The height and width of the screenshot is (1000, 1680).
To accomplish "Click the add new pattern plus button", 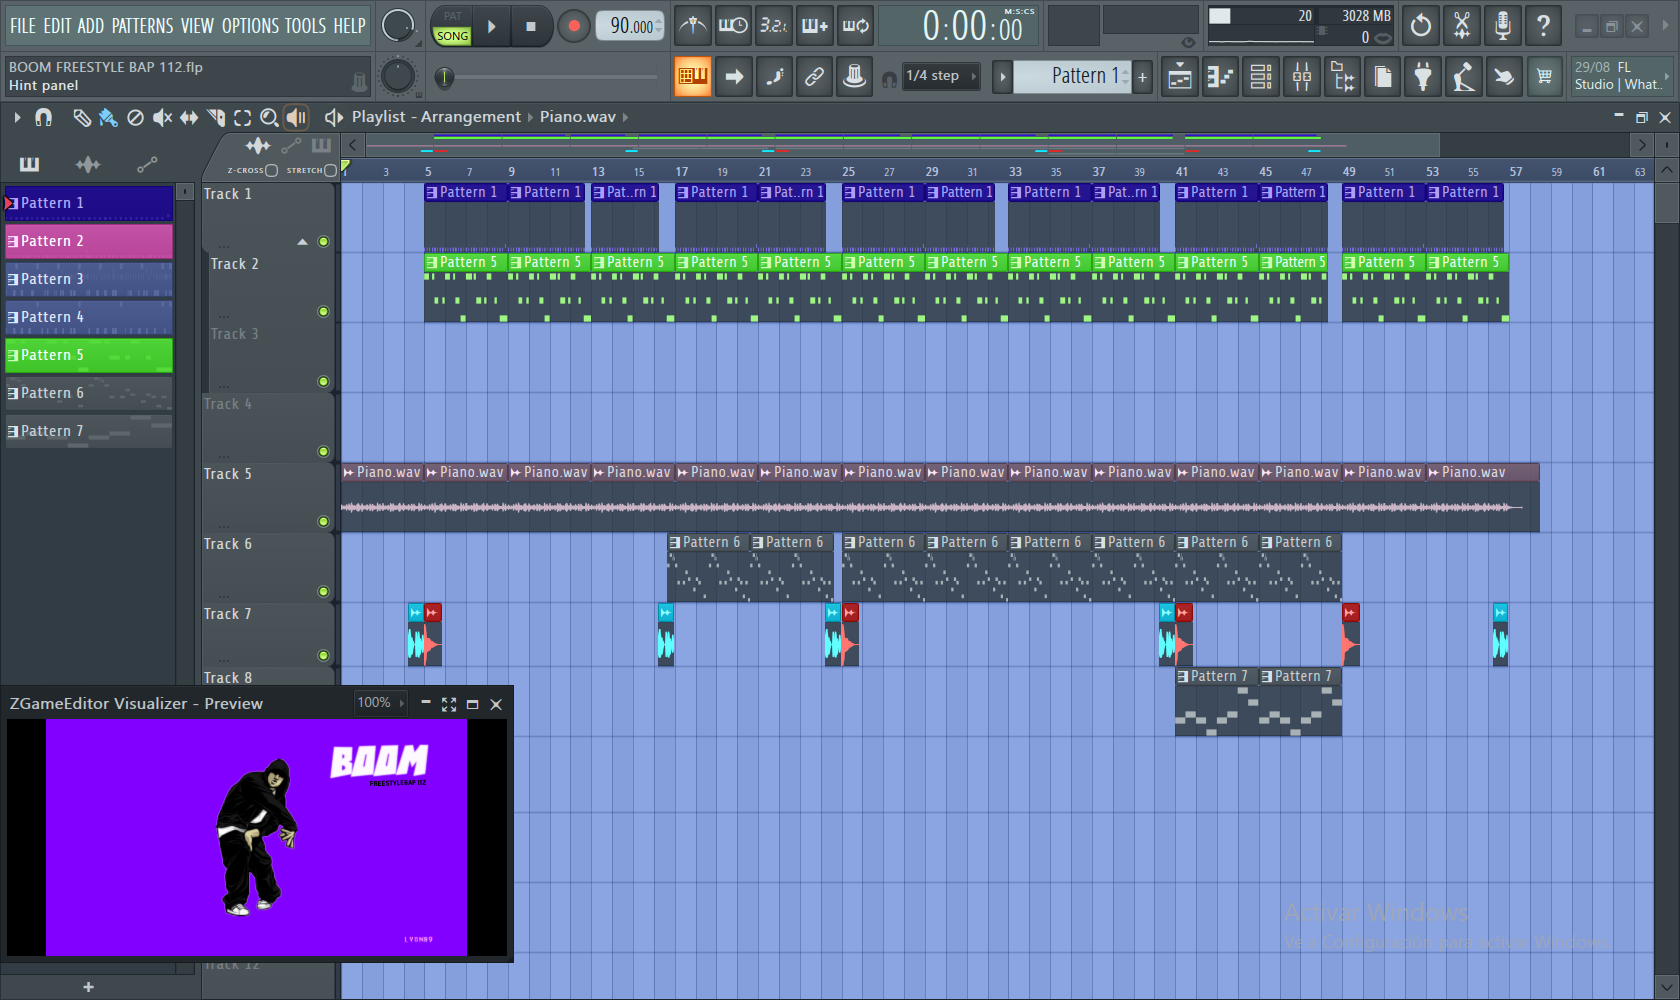I will 1142,77.
